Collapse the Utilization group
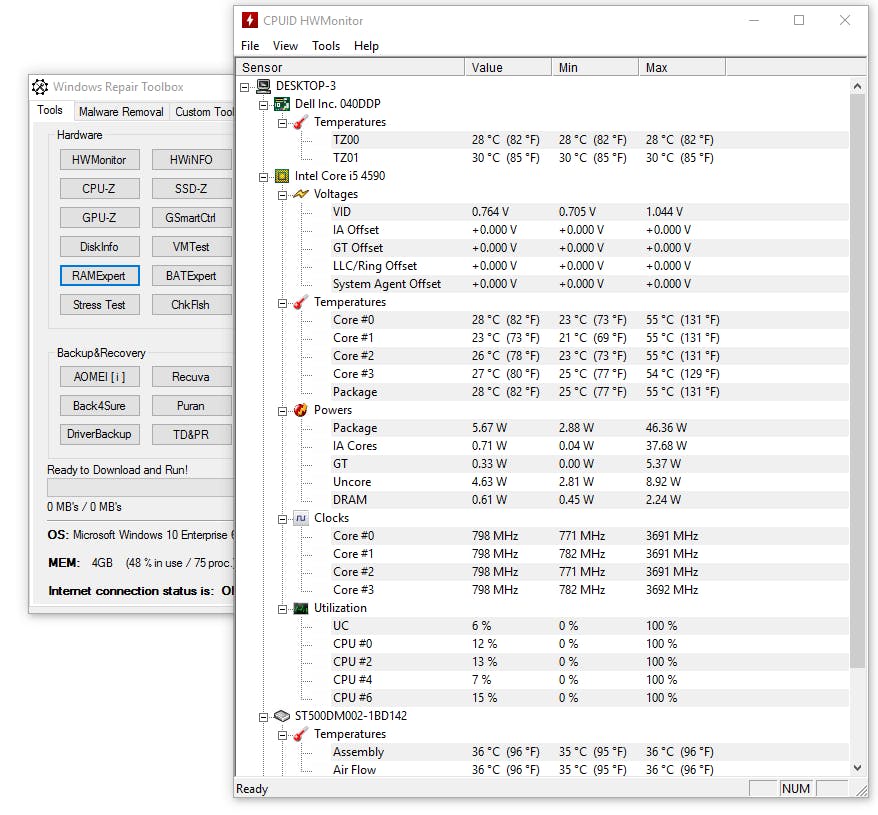This screenshot has width=878, height=815. [x=282, y=609]
